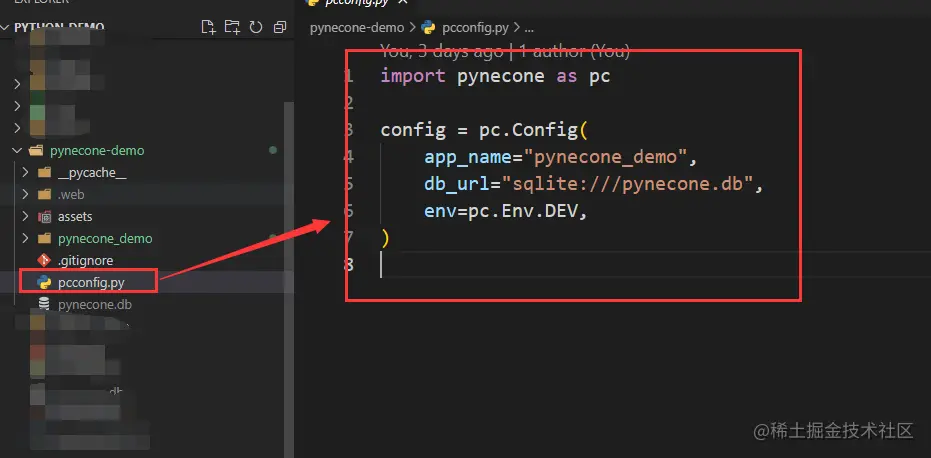Click the config = pc.Config( line
Screen dimensions: 931x458
point(484,130)
